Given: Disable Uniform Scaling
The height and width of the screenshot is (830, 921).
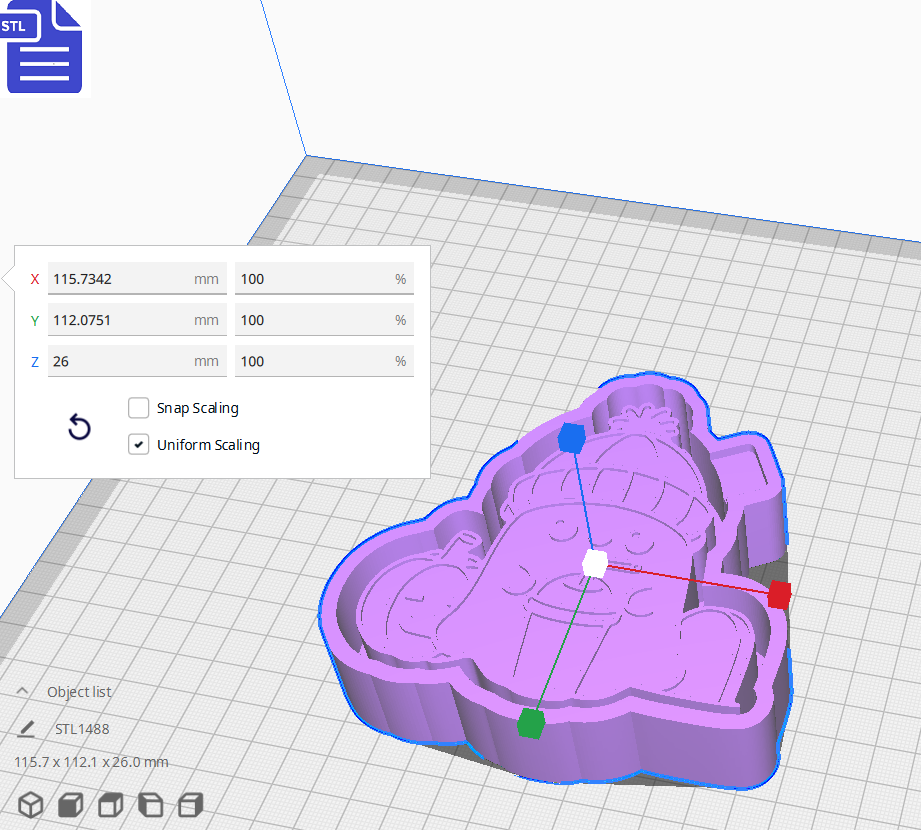Looking at the screenshot, I should coord(138,444).
